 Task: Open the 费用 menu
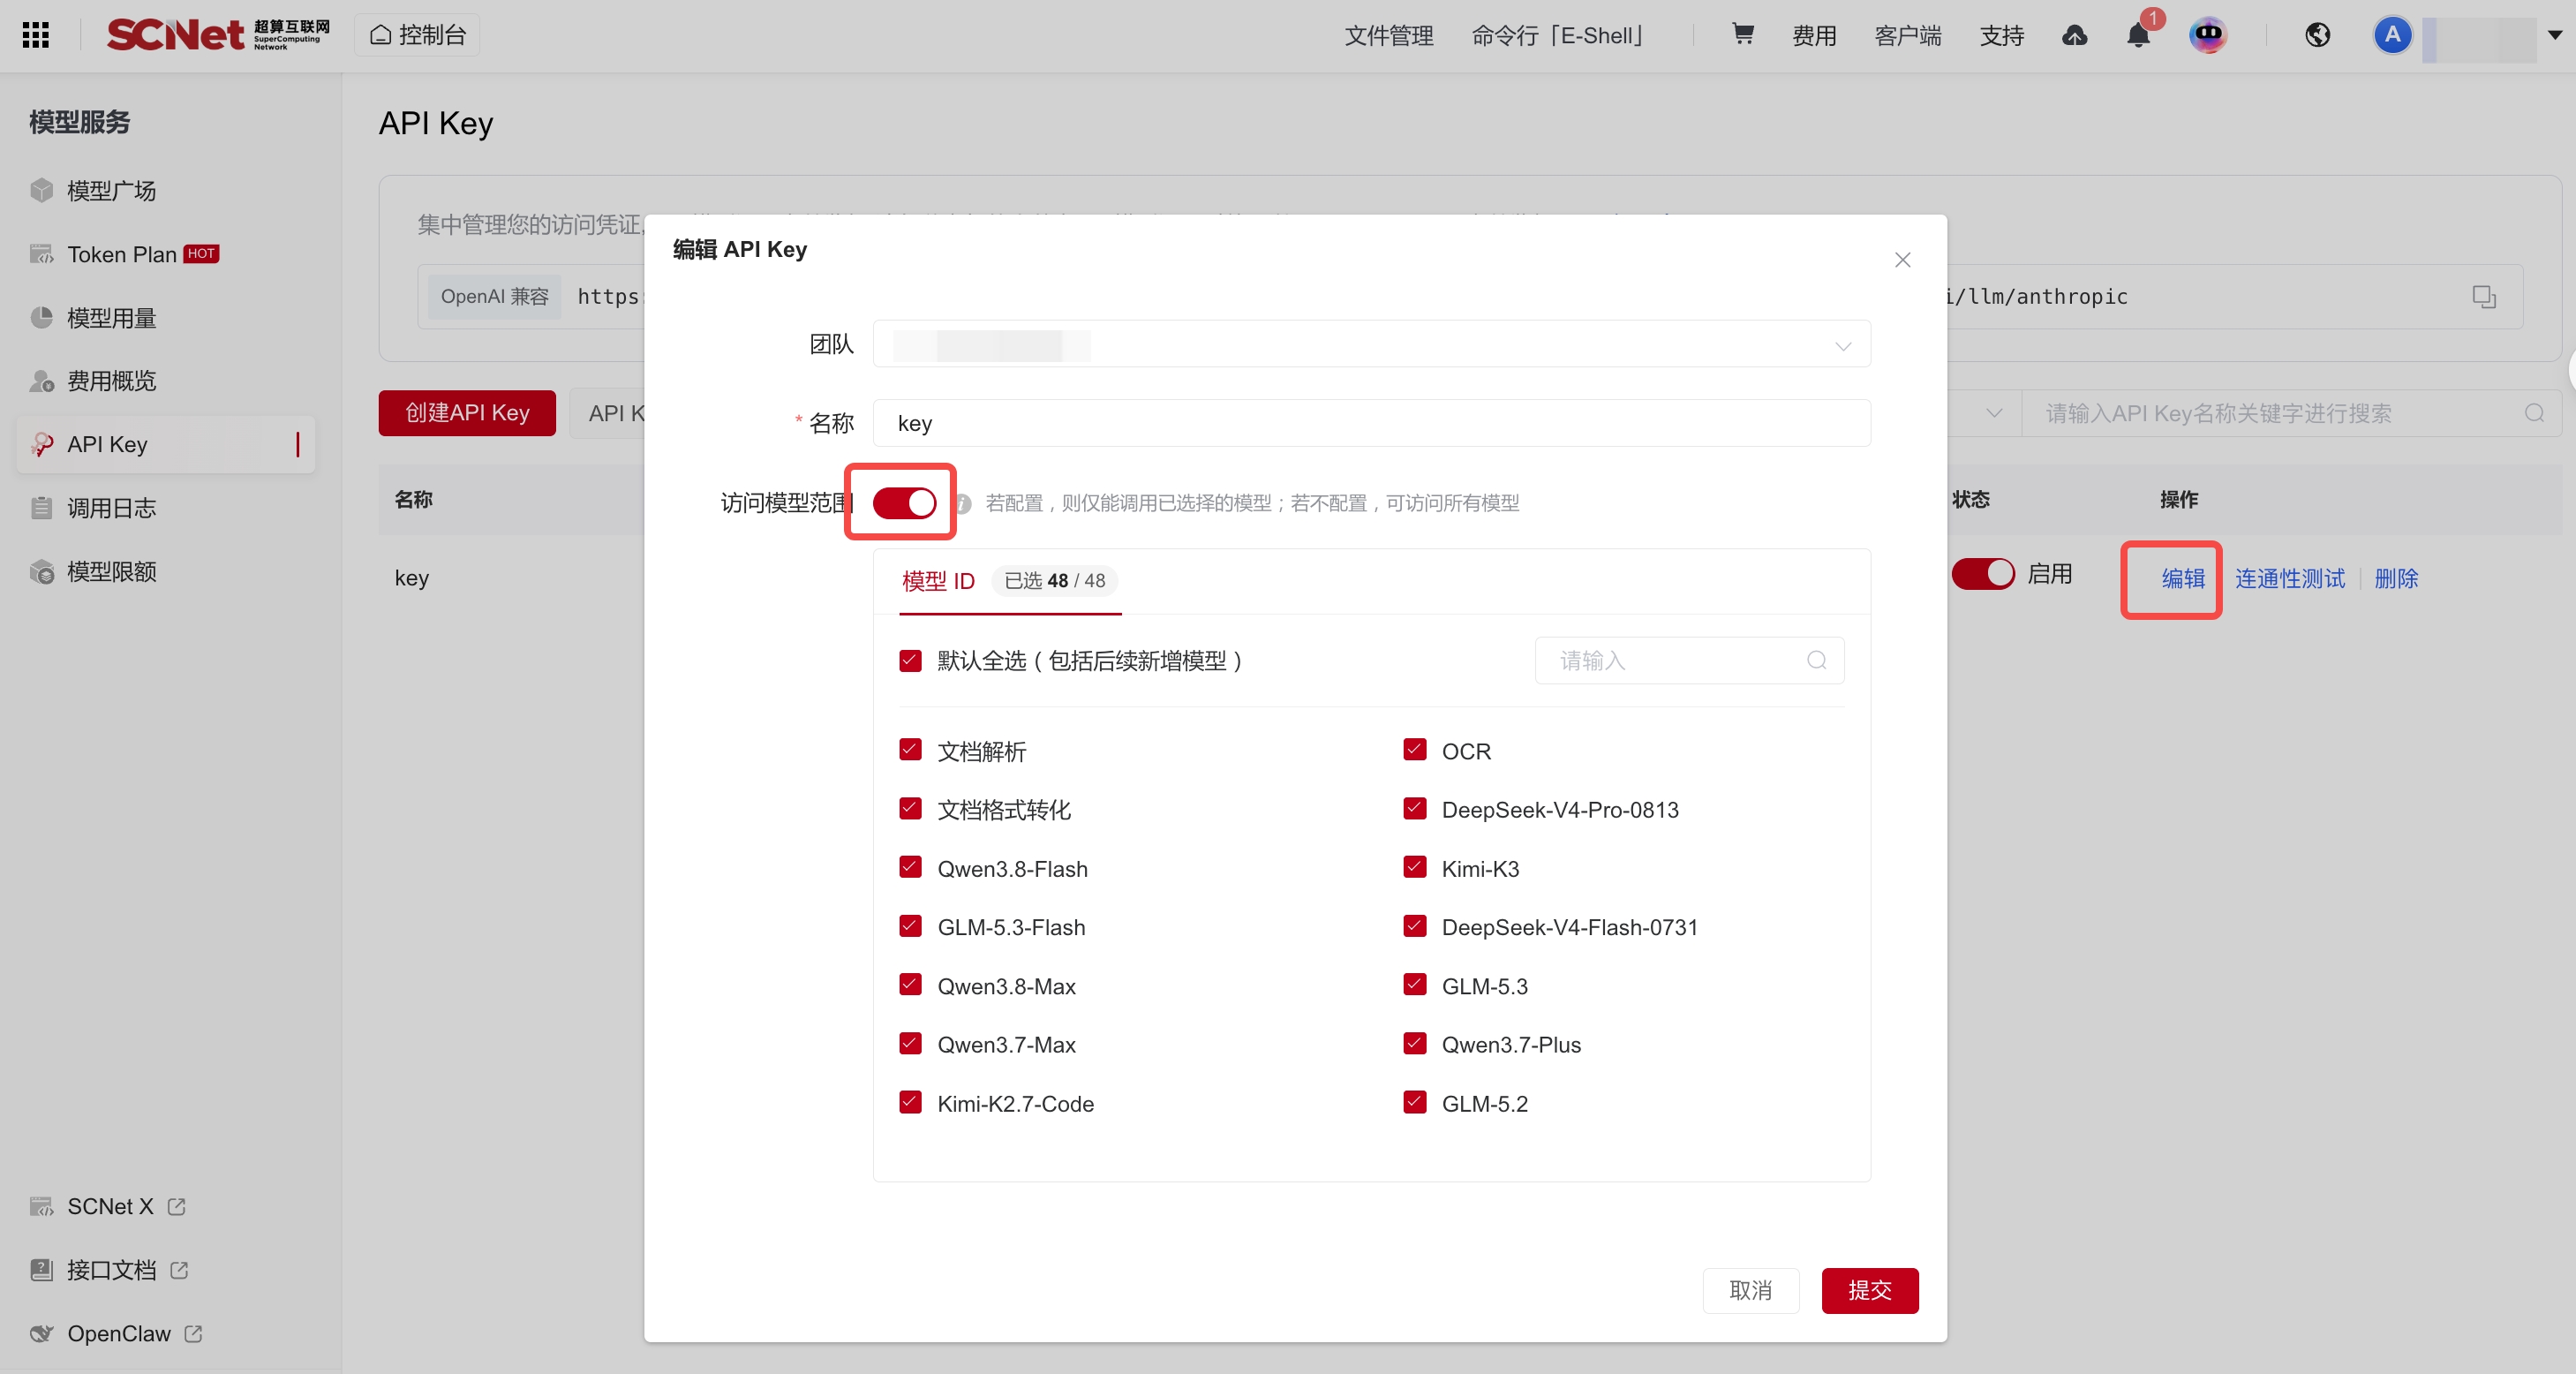pos(1814,36)
